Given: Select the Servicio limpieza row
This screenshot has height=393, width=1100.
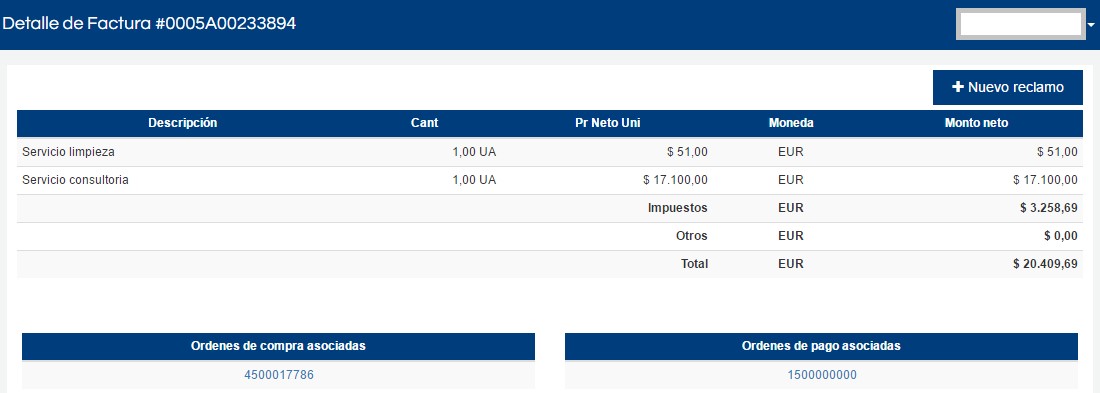Looking at the screenshot, I should pyautogui.click(x=550, y=152).
